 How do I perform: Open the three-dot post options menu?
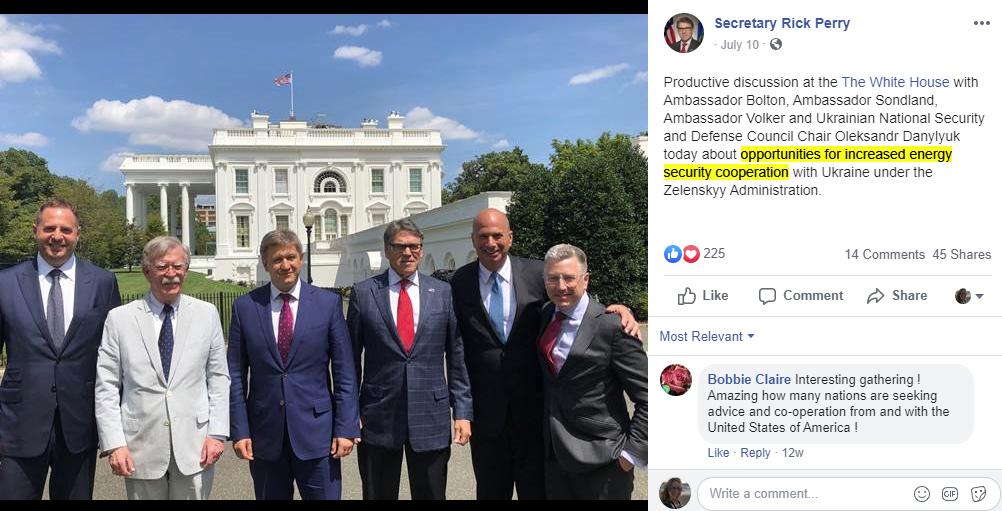click(x=982, y=24)
